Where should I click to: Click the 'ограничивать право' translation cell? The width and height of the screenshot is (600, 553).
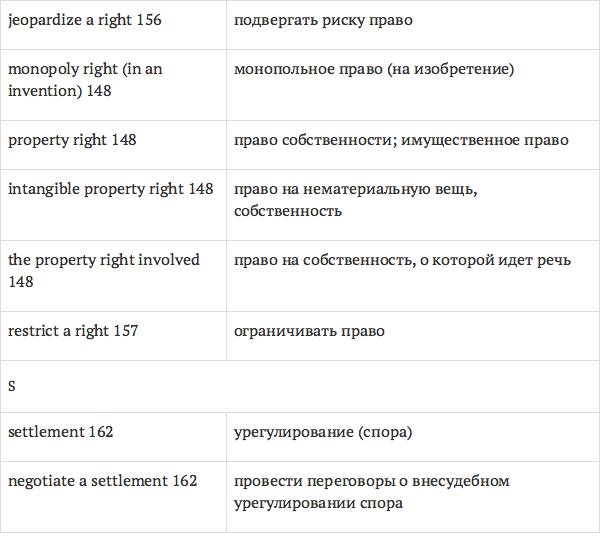pos(309,331)
